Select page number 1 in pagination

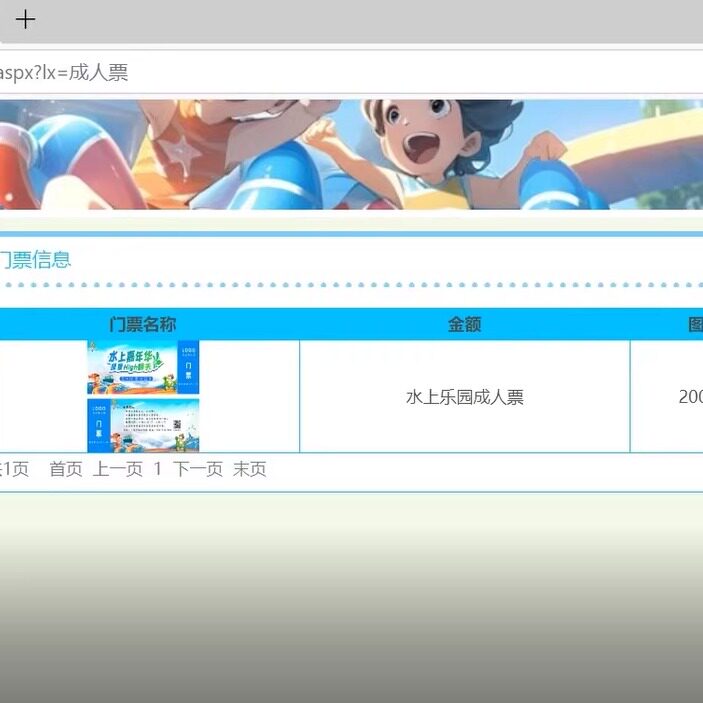point(157,469)
